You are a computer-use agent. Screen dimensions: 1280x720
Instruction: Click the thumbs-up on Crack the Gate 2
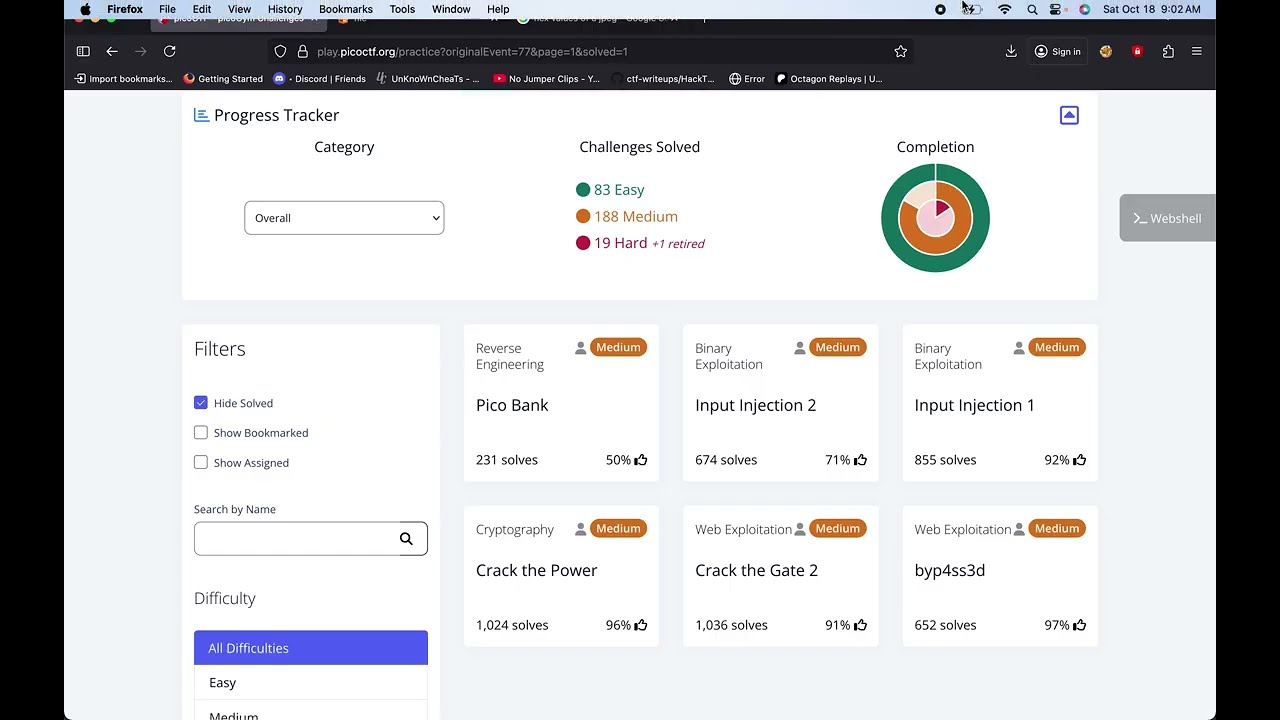(x=860, y=625)
